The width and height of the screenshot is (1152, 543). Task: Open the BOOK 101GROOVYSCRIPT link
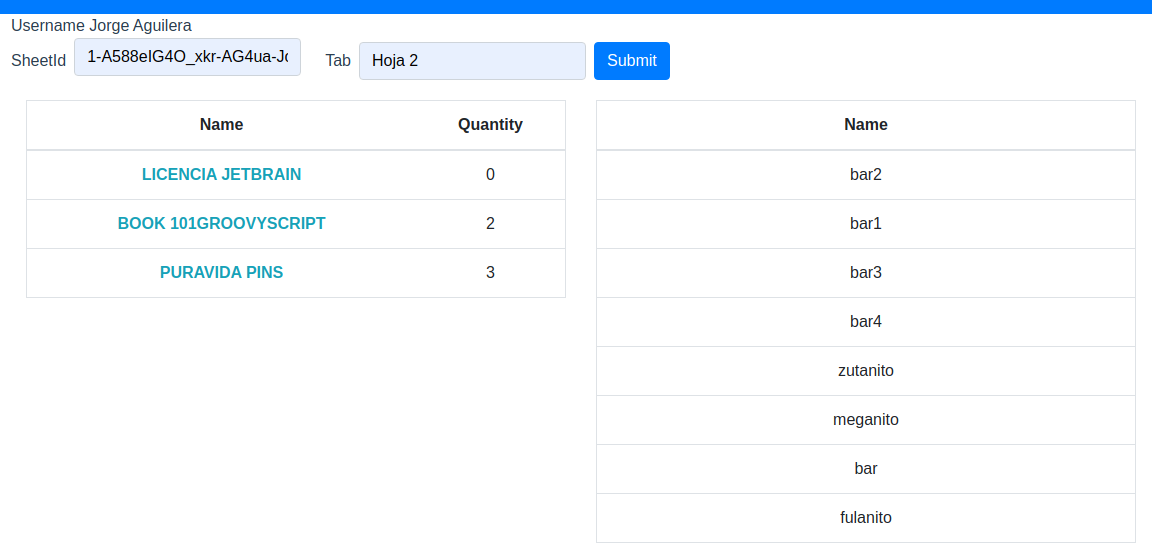[x=221, y=223]
